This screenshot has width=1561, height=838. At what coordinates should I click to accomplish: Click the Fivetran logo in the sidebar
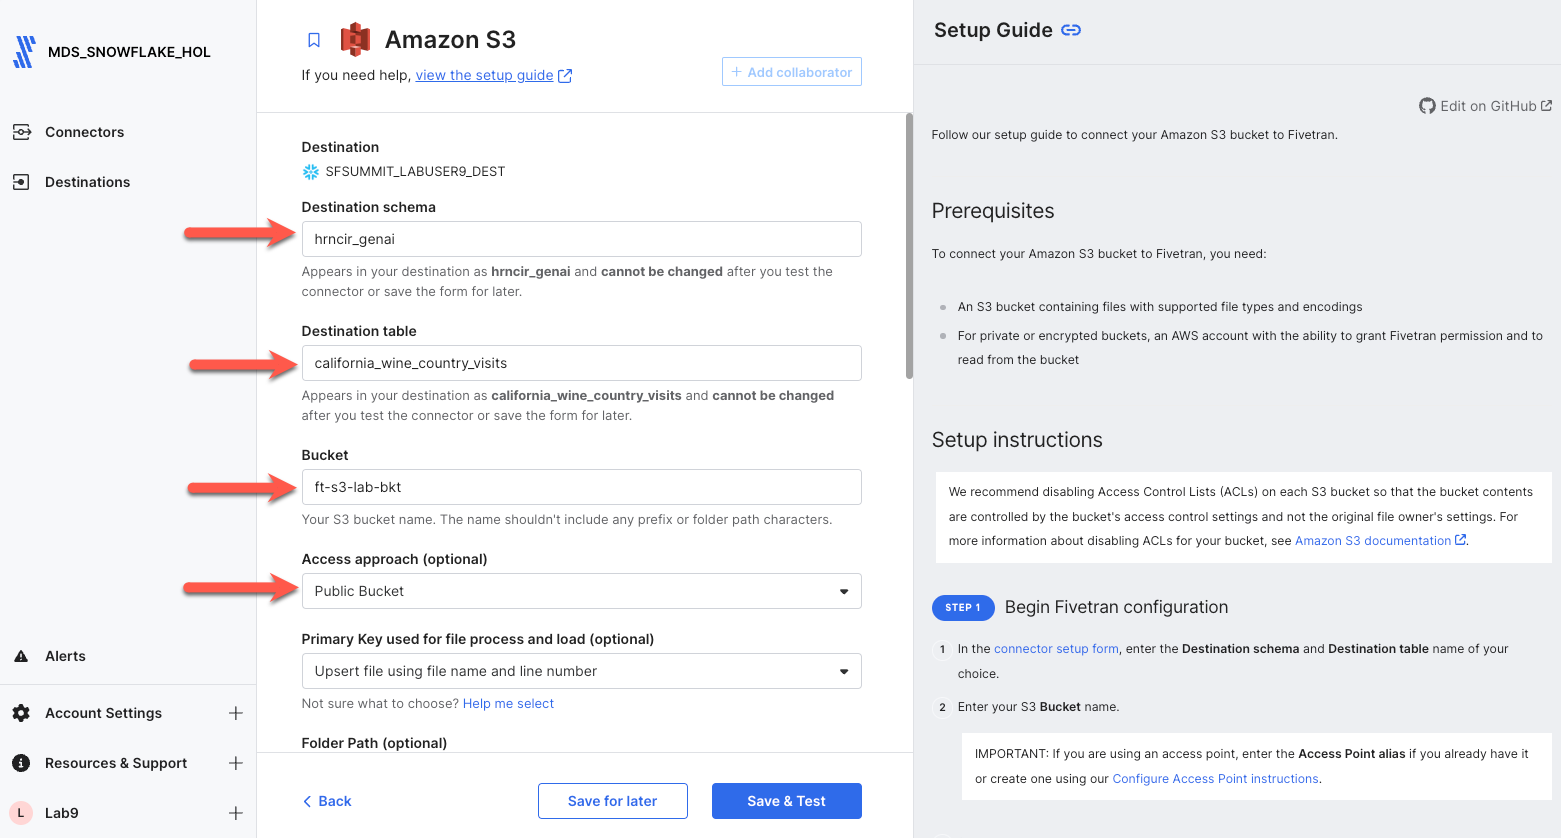pos(24,52)
